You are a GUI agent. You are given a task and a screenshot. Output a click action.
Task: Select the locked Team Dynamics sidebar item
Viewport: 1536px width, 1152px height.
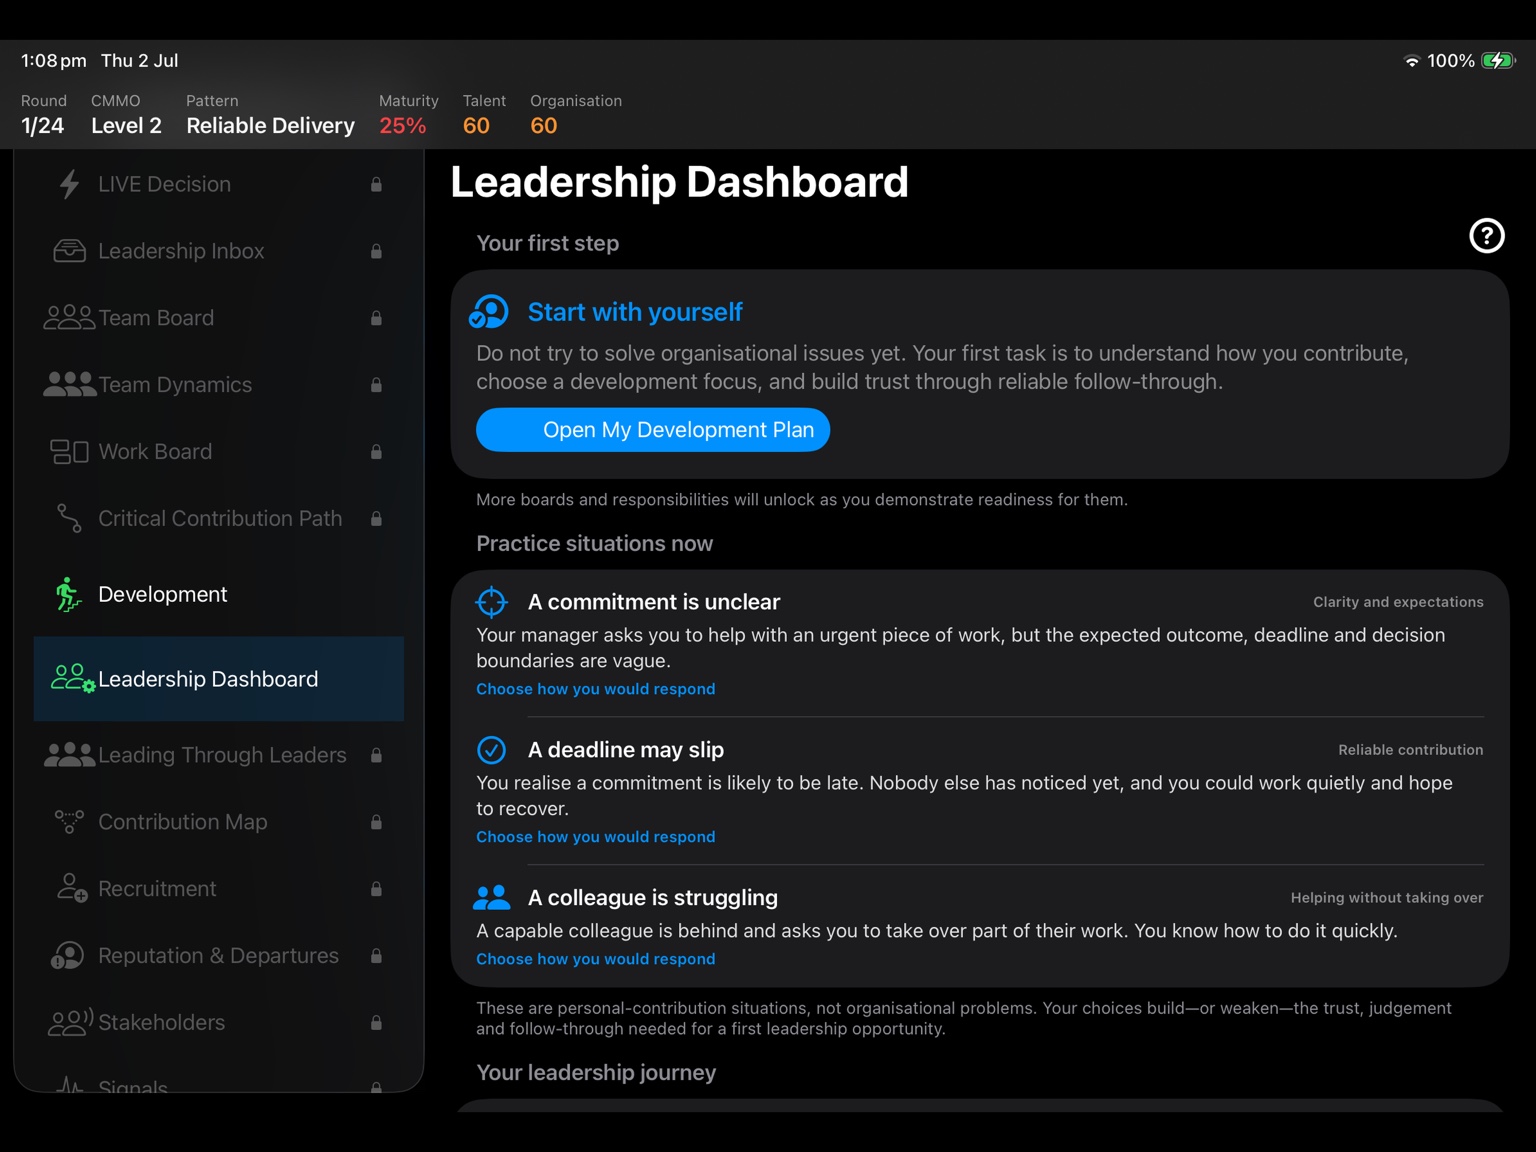219,385
